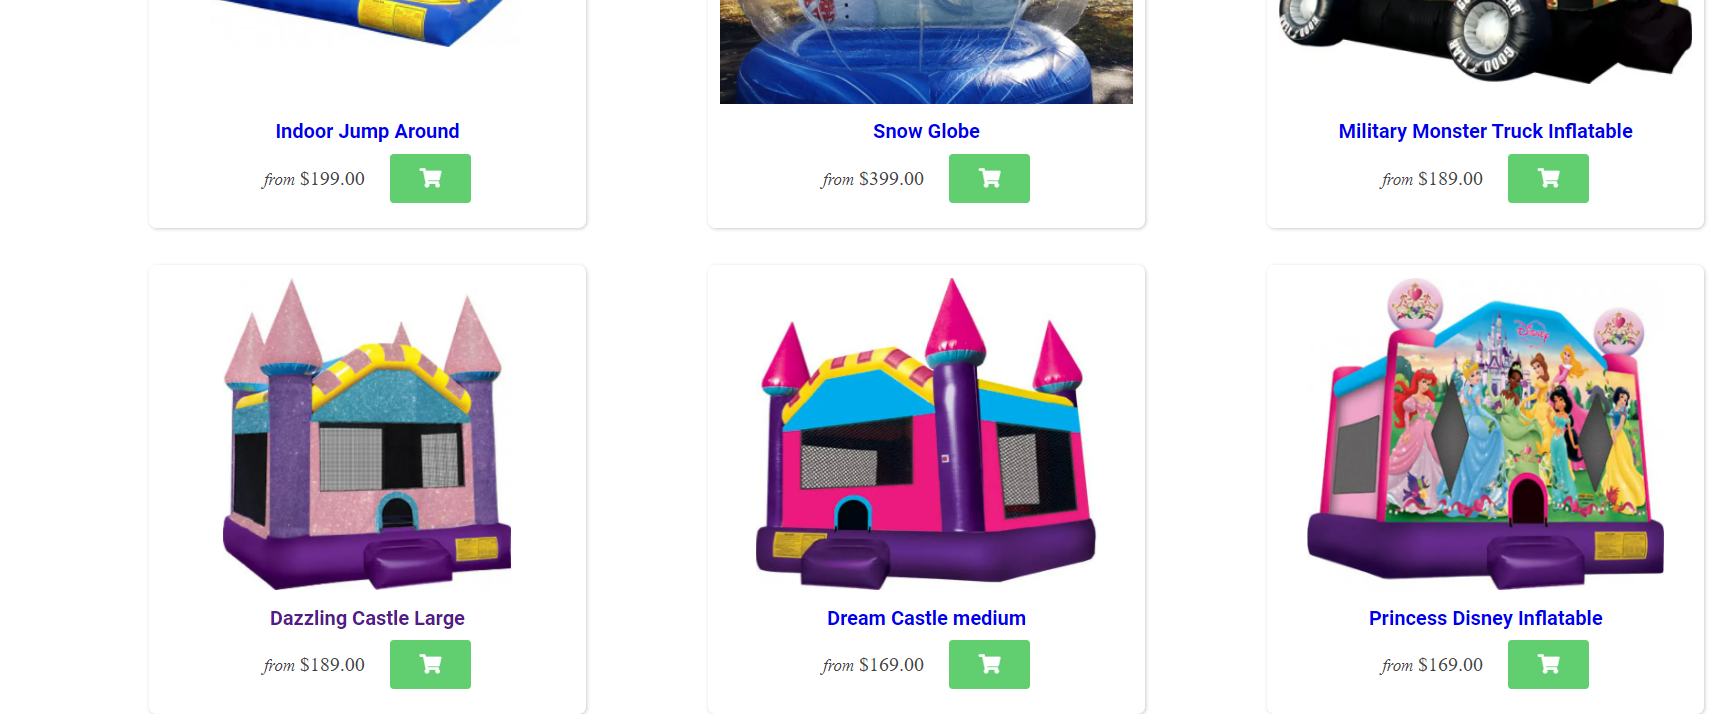The image size is (1729, 714).
Task: Click the Princess Disney Inflatable image
Action: click(x=1485, y=434)
